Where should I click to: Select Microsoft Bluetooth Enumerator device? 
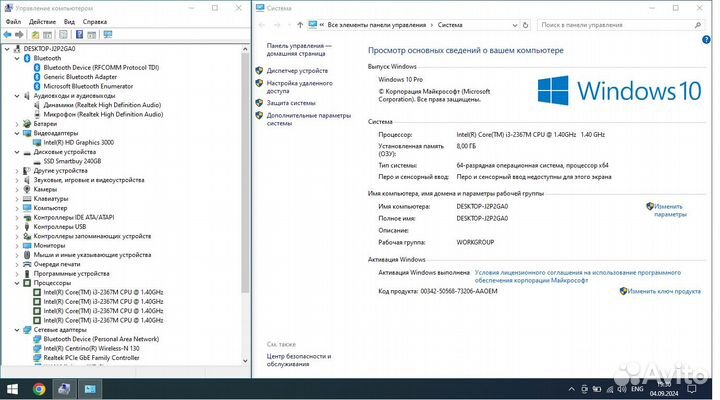(x=88, y=86)
